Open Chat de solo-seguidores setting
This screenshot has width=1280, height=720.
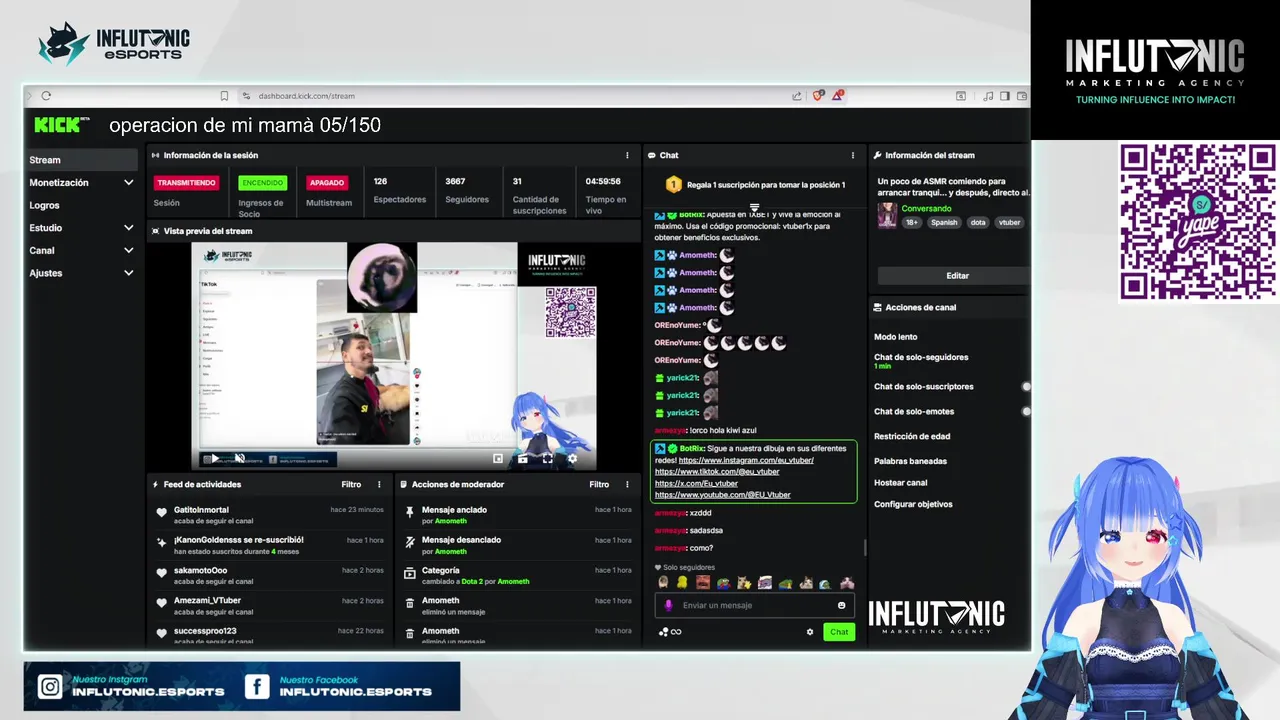[921, 357]
